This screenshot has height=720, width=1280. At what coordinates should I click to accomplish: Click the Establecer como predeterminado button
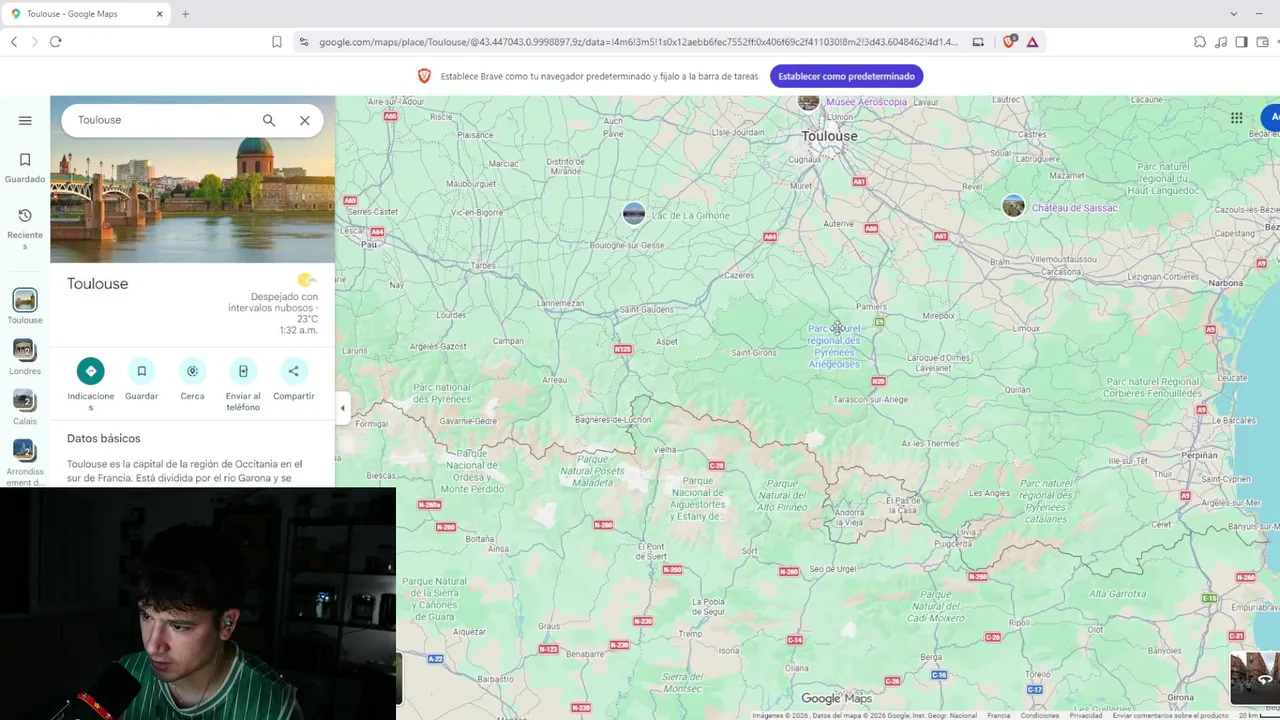coord(846,76)
